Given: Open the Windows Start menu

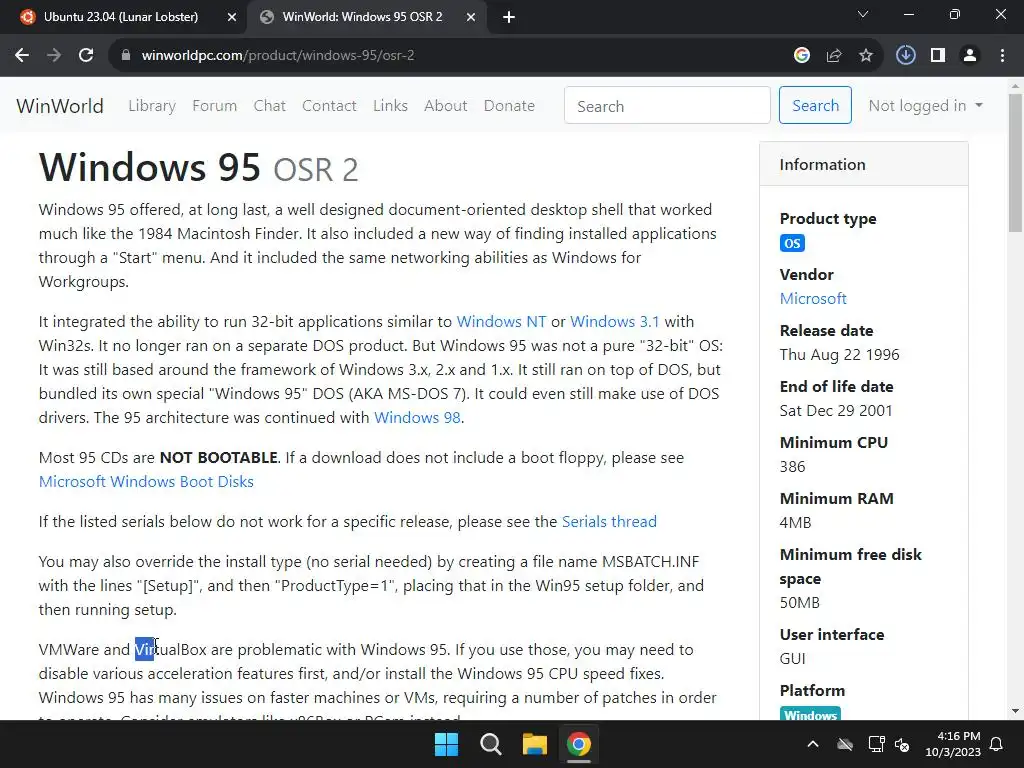Looking at the screenshot, I should [447, 744].
